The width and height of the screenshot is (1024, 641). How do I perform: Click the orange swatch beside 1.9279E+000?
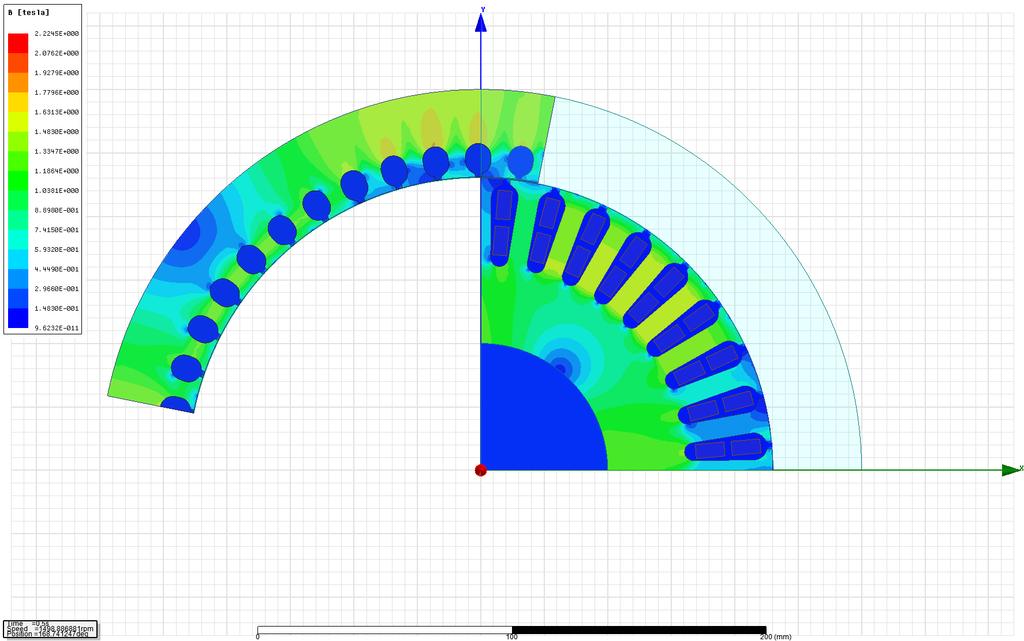click(18, 82)
